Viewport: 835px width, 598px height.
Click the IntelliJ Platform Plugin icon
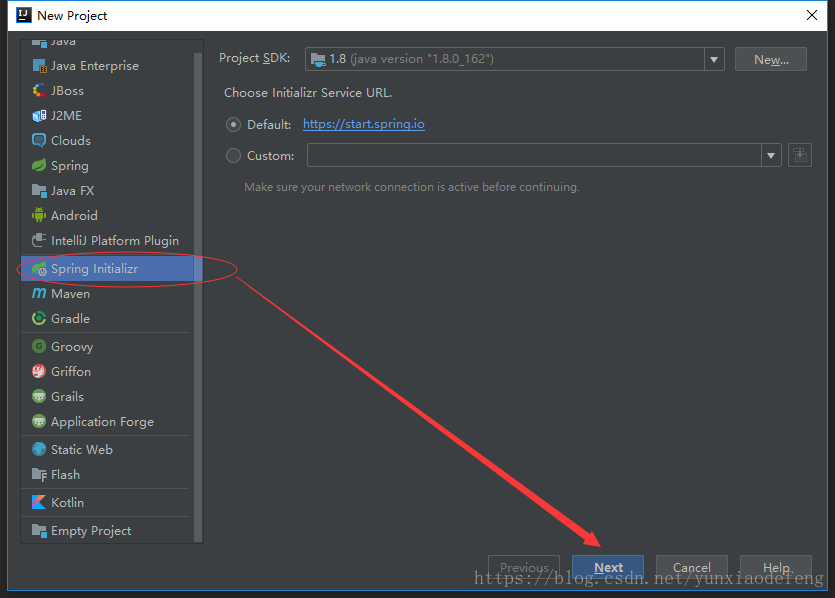point(39,240)
